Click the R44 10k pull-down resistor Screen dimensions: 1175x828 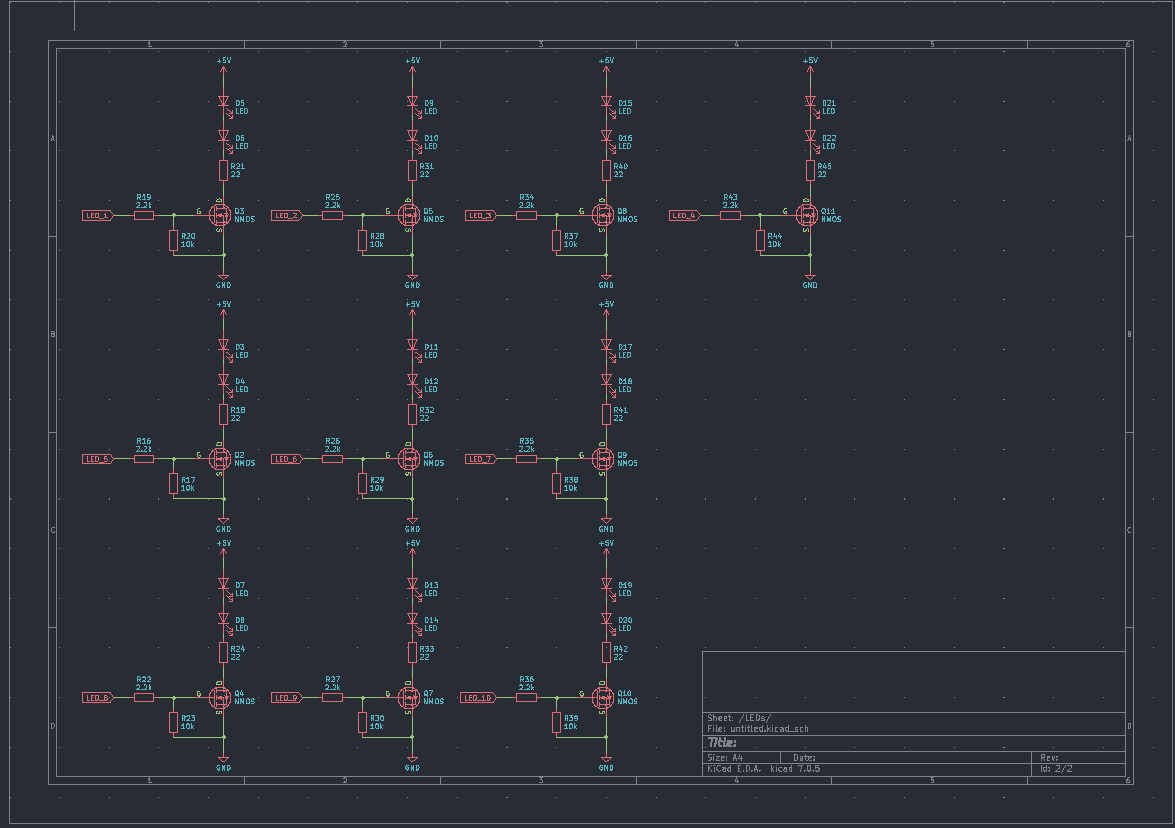coord(760,240)
